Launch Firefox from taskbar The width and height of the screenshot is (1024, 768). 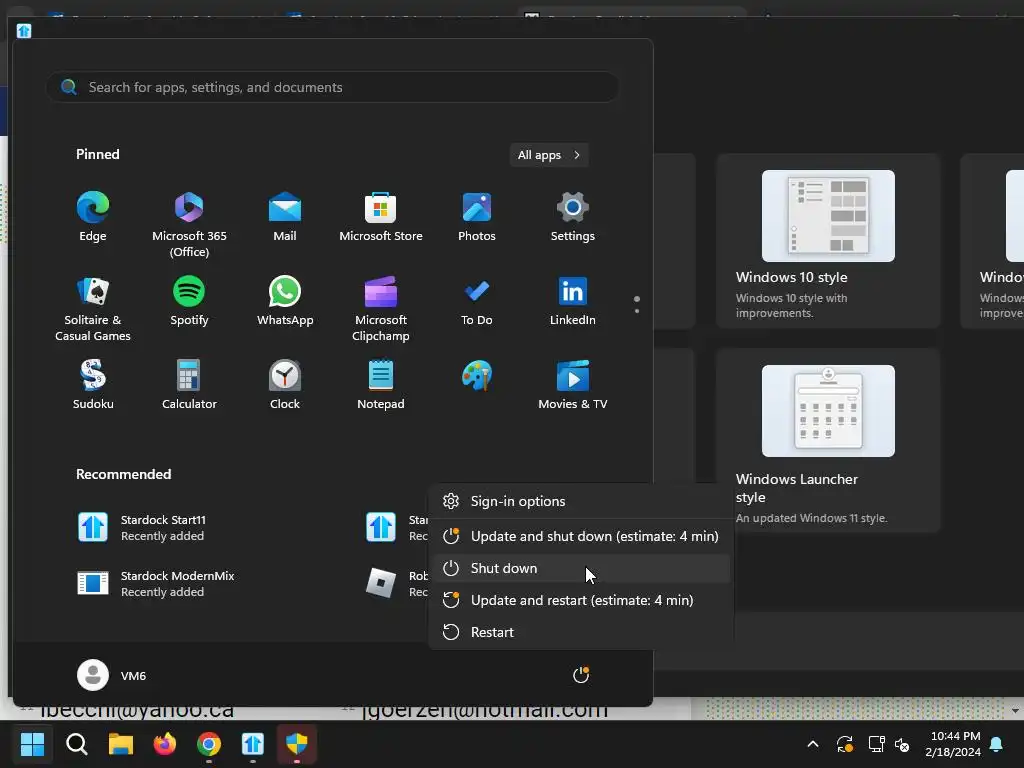click(165, 744)
